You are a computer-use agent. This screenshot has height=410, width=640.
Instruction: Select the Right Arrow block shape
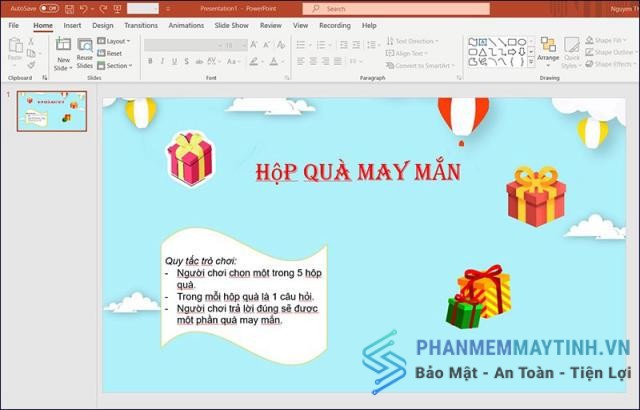(x=512, y=52)
